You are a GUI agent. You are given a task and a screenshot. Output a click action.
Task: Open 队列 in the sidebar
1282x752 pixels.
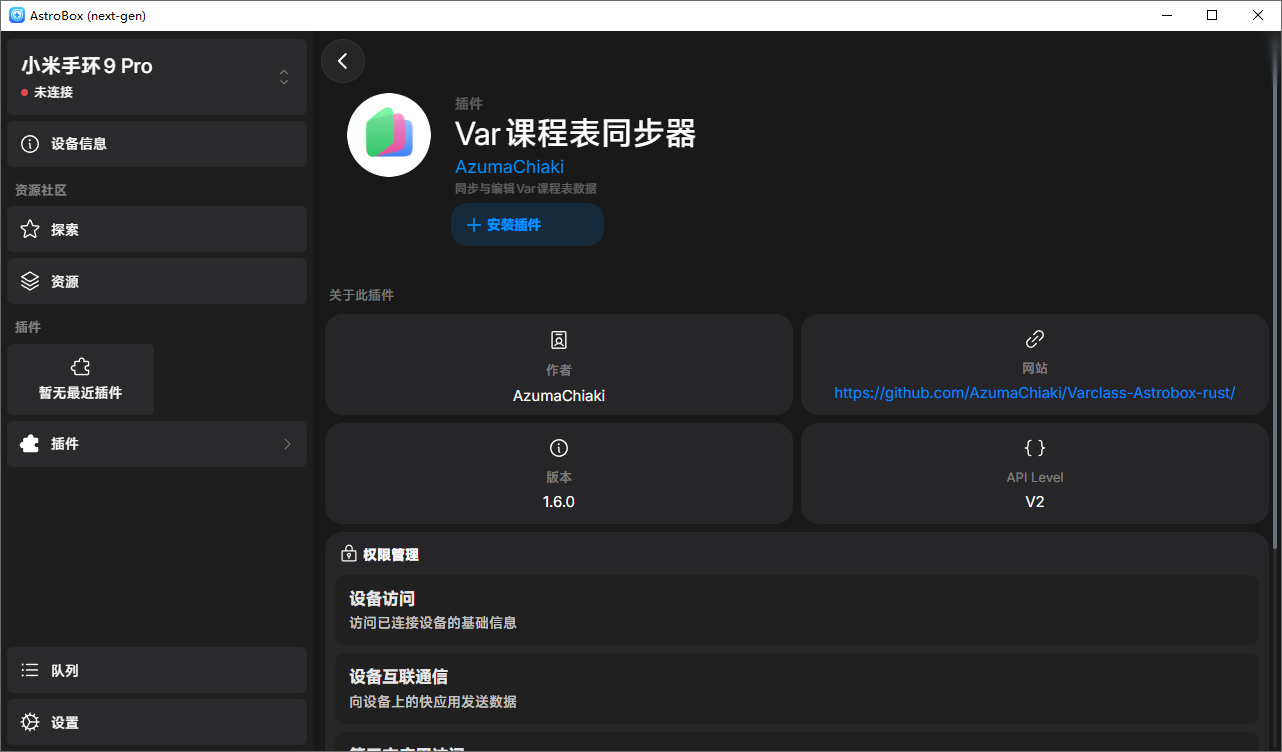pos(157,670)
